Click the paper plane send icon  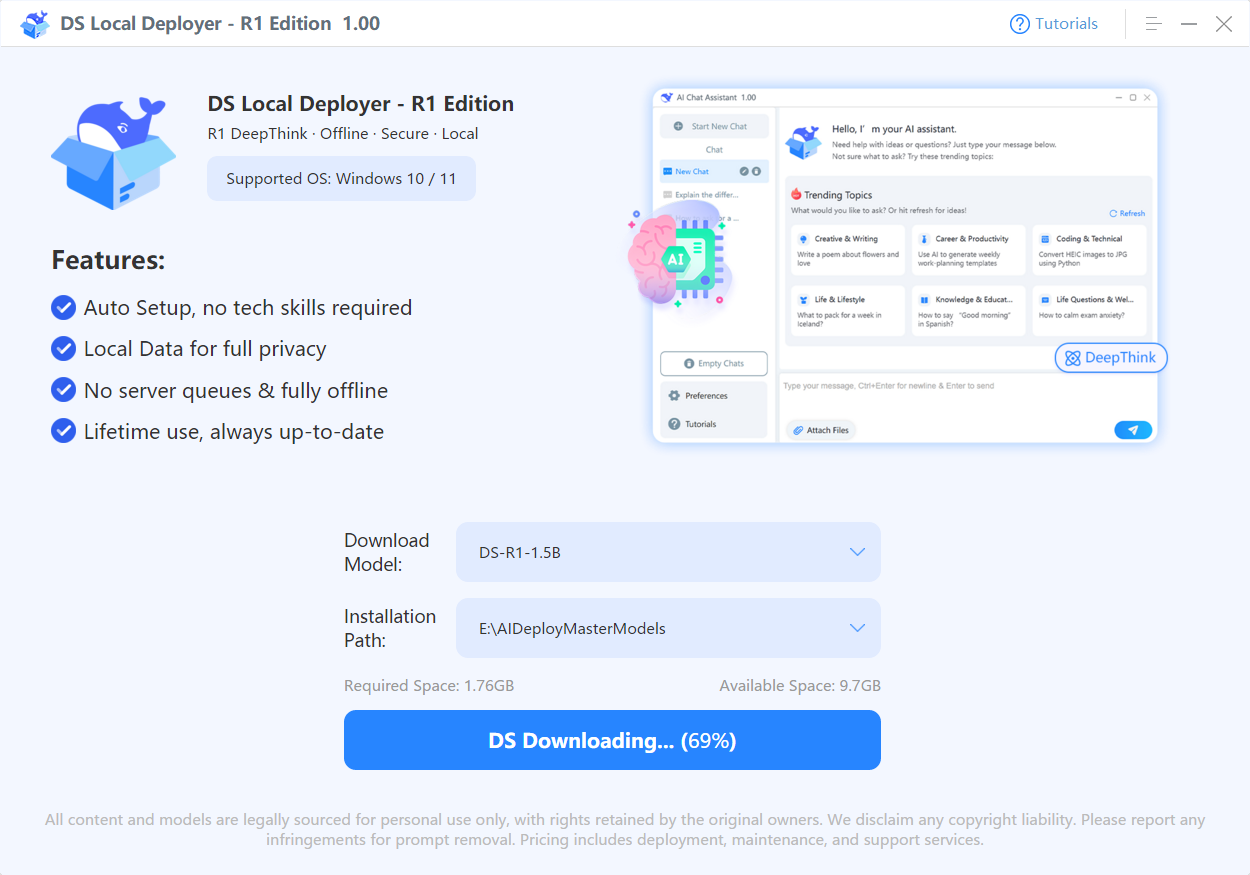[x=1133, y=430]
